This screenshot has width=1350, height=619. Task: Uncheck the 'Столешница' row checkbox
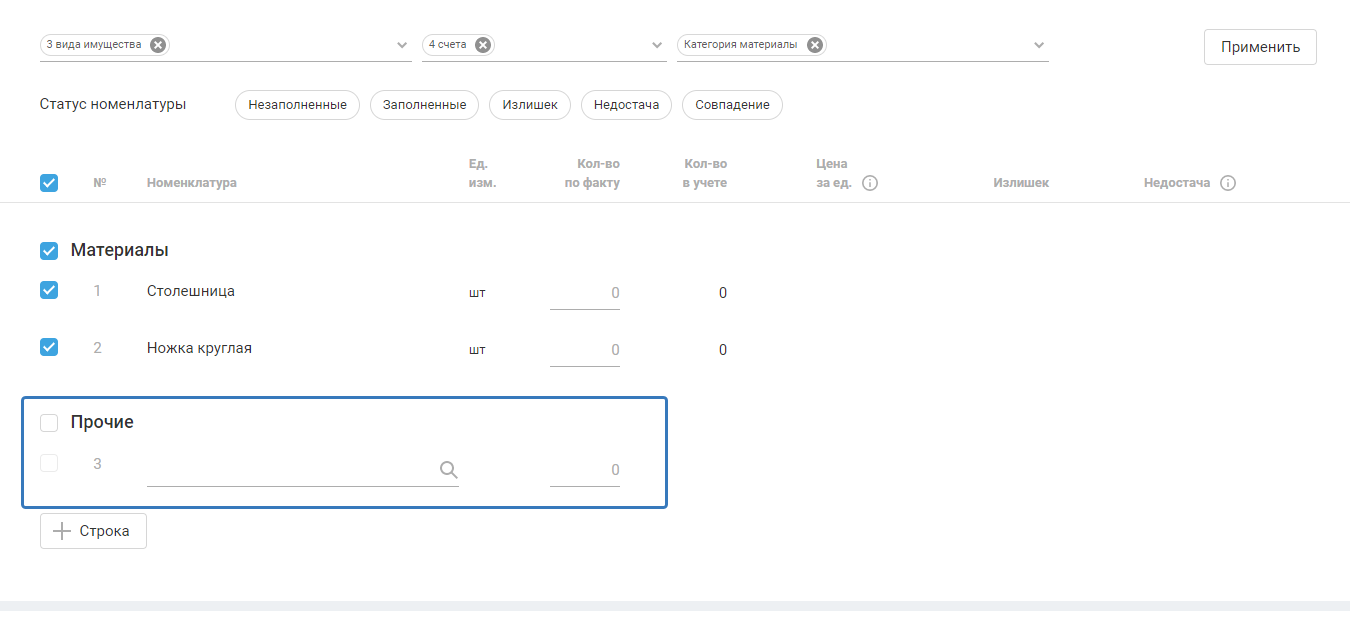pos(49,290)
